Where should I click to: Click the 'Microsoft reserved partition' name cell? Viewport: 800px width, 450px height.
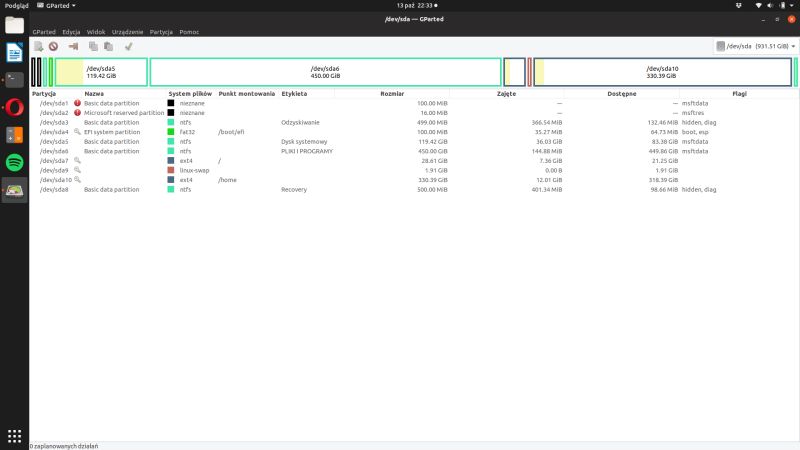point(124,113)
